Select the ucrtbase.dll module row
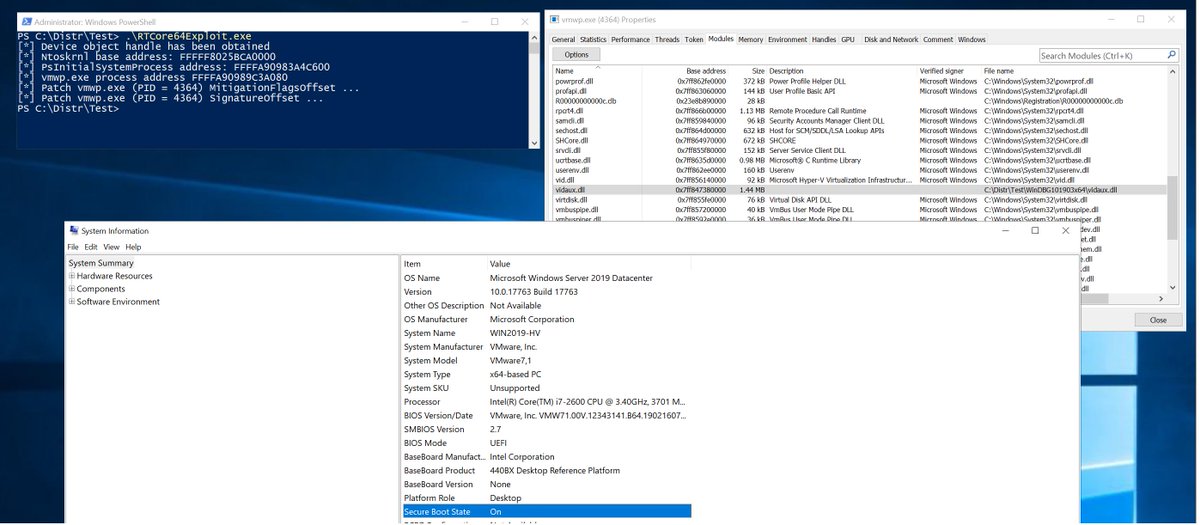The height and width of the screenshot is (525, 1200). point(859,160)
